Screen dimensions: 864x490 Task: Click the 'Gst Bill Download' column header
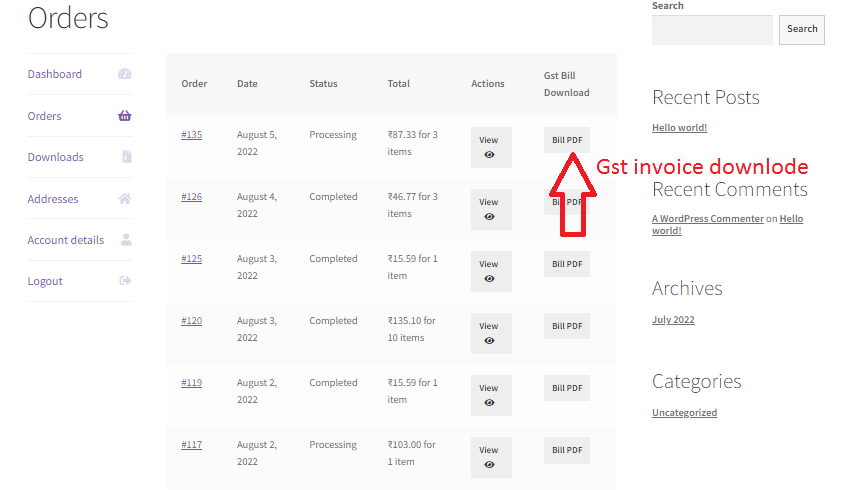566,84
